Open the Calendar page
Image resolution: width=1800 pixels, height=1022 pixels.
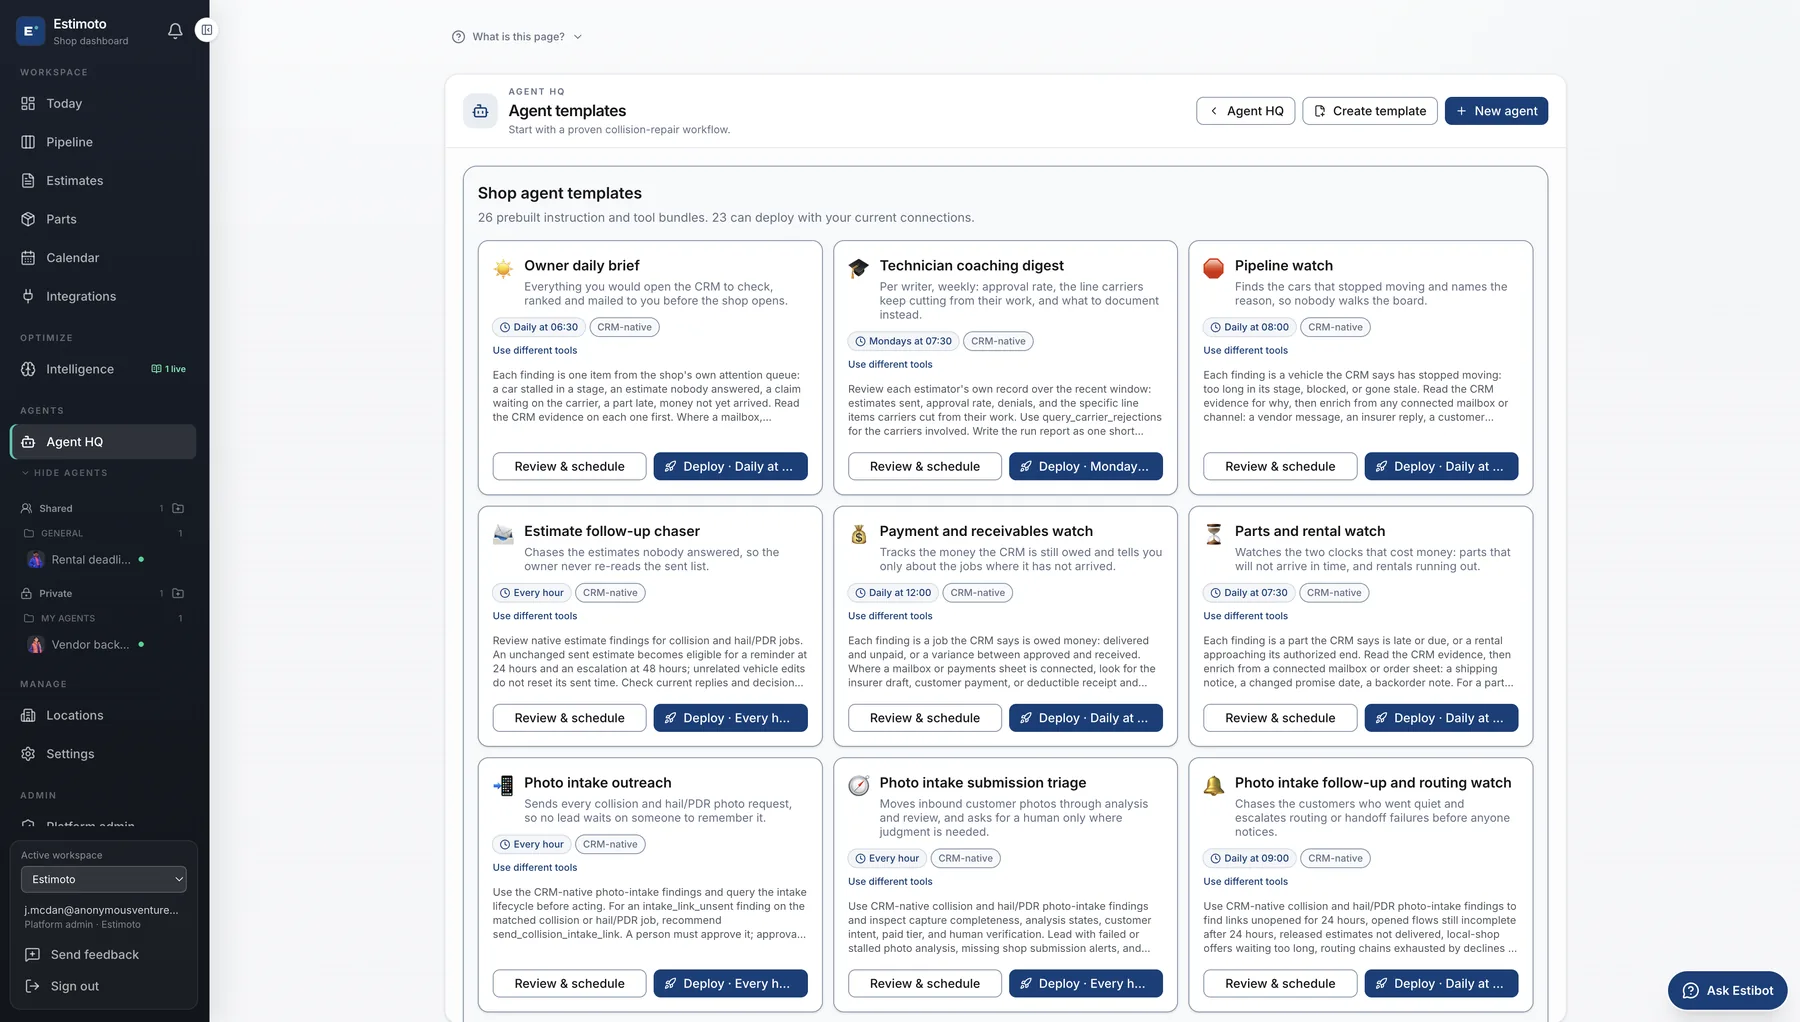pyautogui.click(x=103, y=258)
